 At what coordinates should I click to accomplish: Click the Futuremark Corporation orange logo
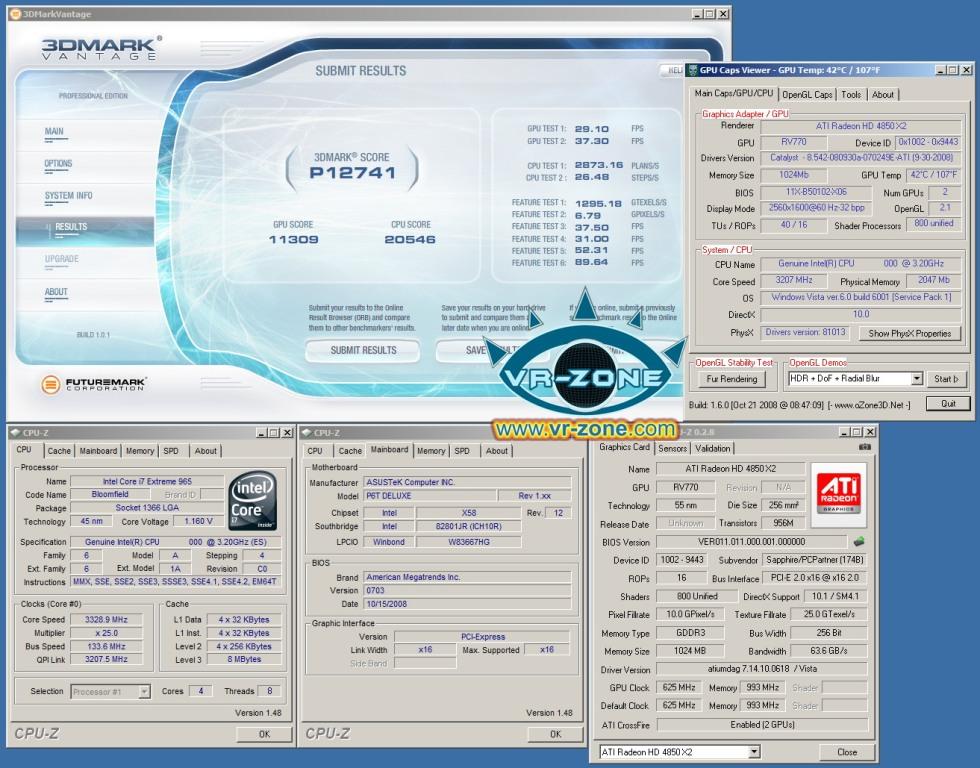(51, 385)
